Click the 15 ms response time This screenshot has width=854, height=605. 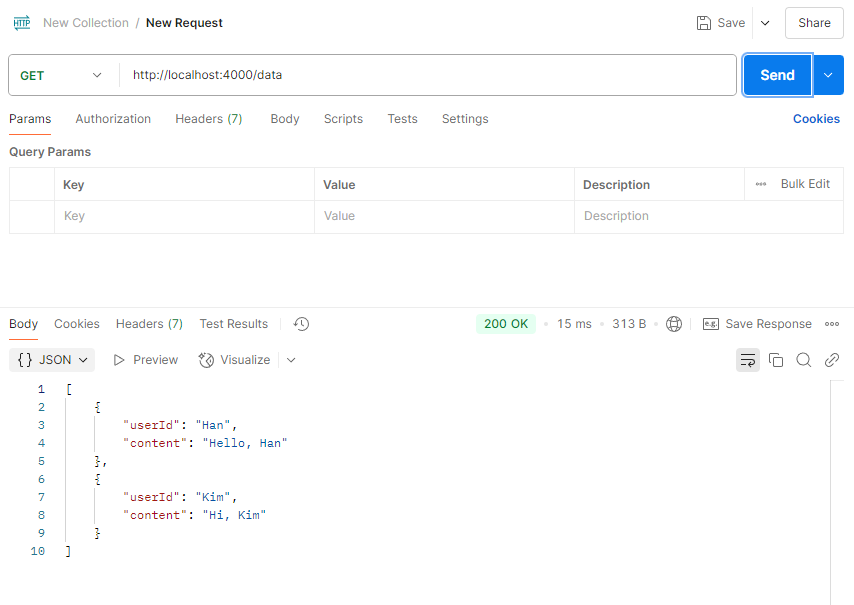(574, 324)
